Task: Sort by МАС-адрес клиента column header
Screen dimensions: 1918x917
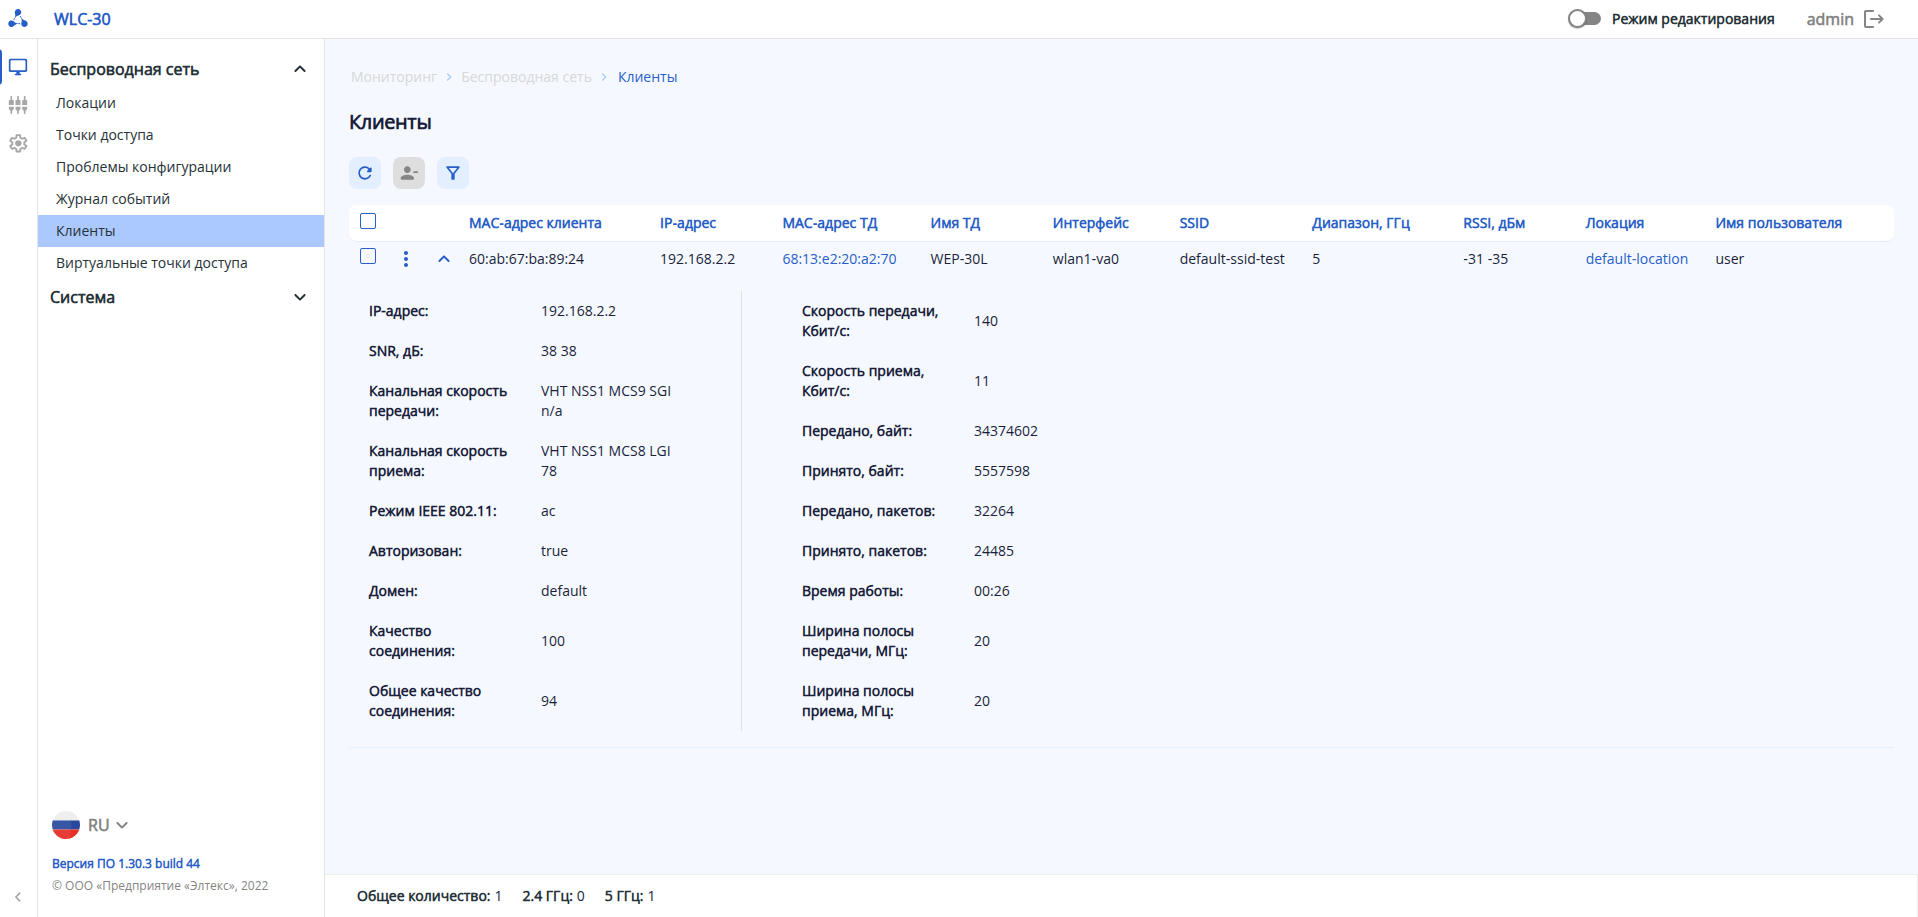Action: point(535,223)
